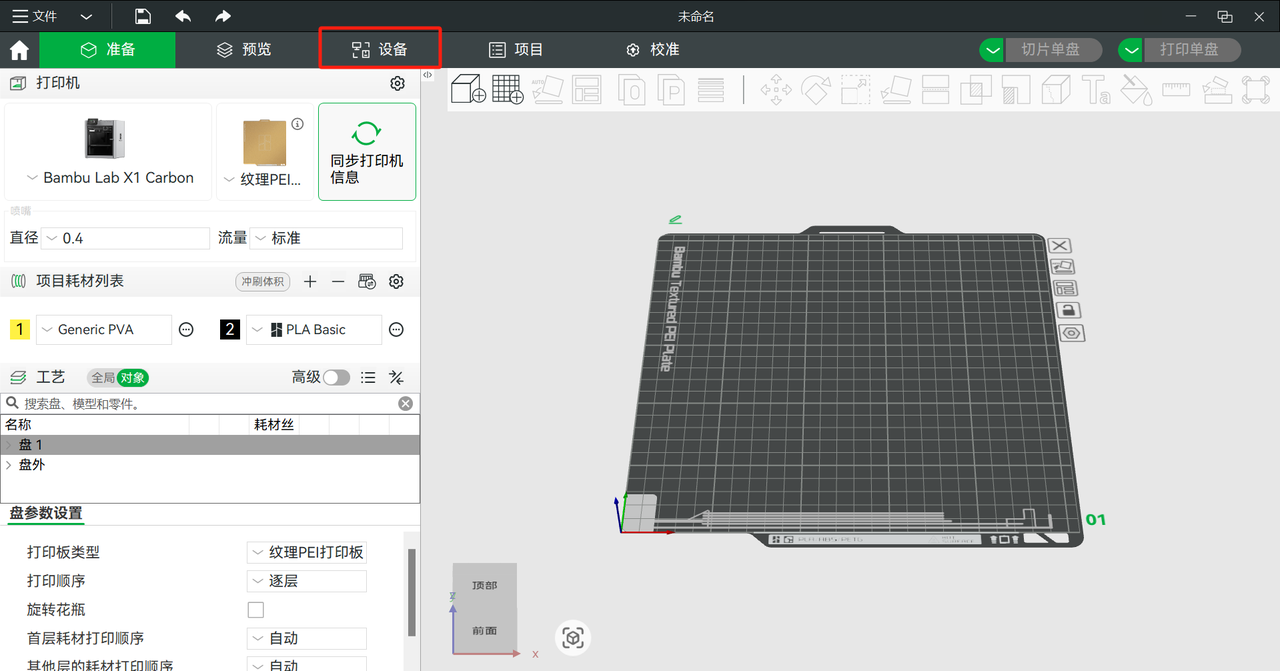Click the plate arrange icon beside bed
This screenshot has width=1280, height=671.
click(1066, 288)
